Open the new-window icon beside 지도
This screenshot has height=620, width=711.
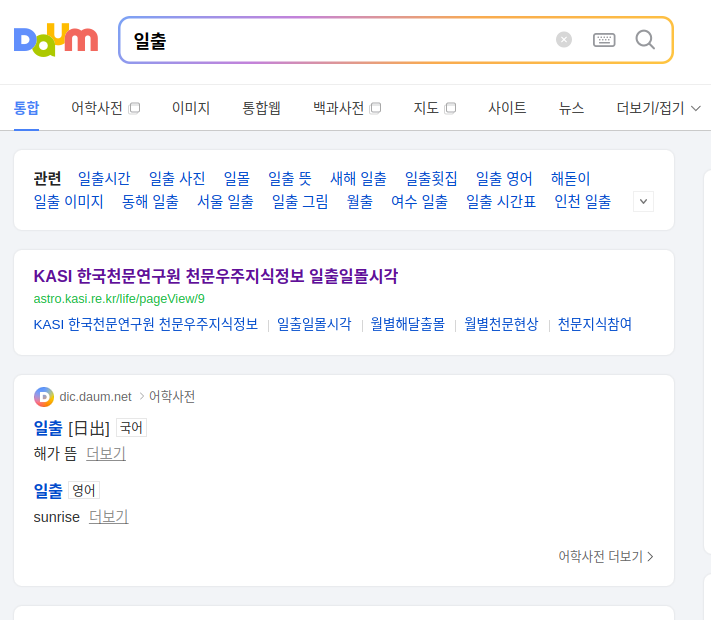[450, 108]
